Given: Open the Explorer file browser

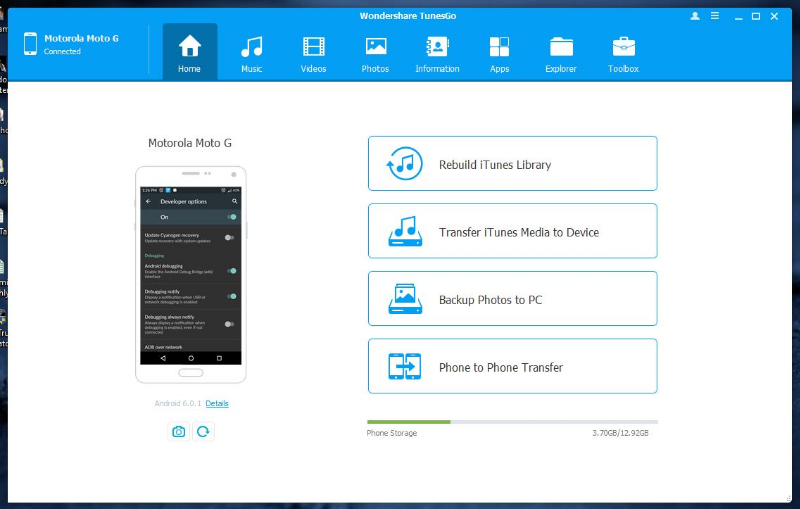Looking at the screenshot, I should [x=561, y=54].
